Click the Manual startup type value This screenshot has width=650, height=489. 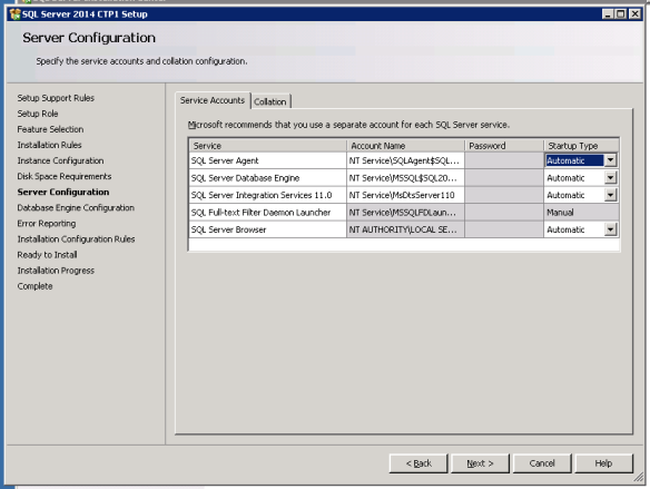pyautogui.click(x=560, y=212)
